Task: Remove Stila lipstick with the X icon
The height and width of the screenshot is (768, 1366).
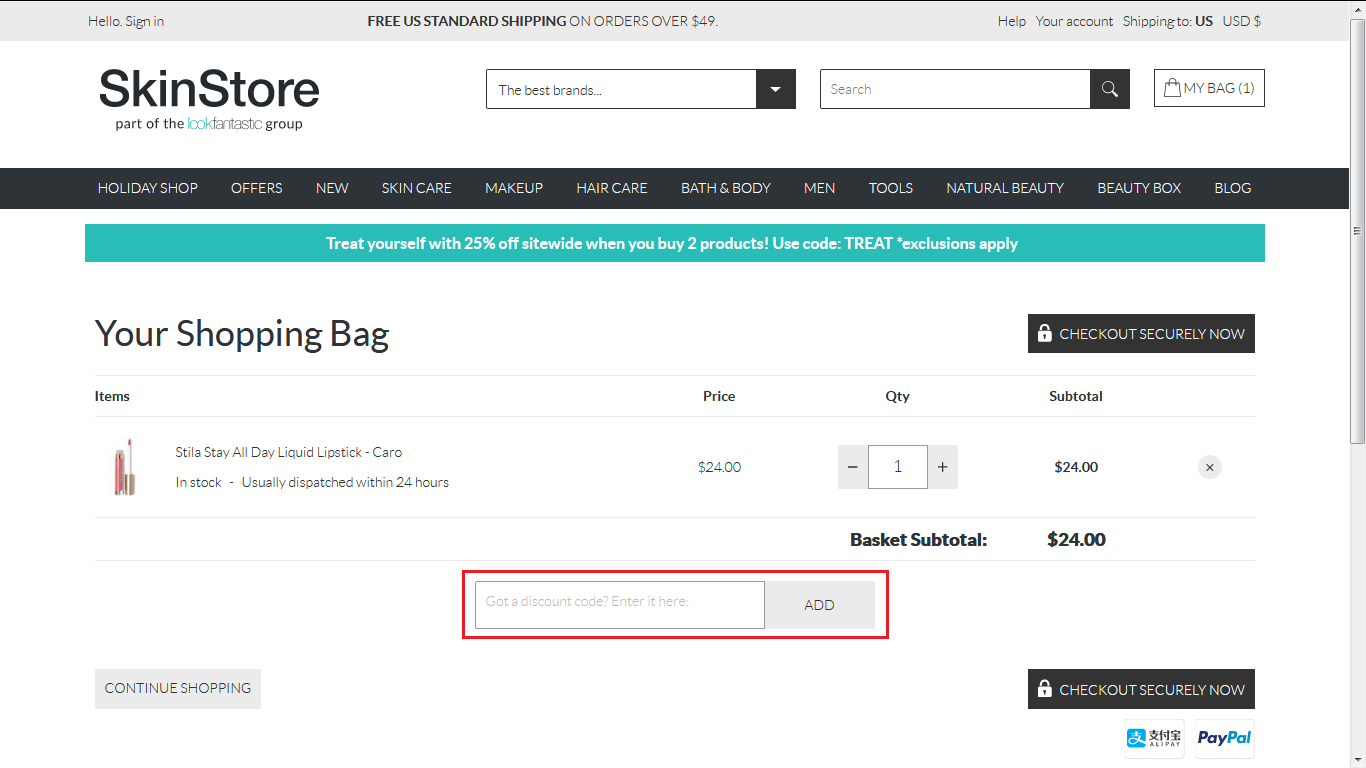Action: tap(1210, 467)
